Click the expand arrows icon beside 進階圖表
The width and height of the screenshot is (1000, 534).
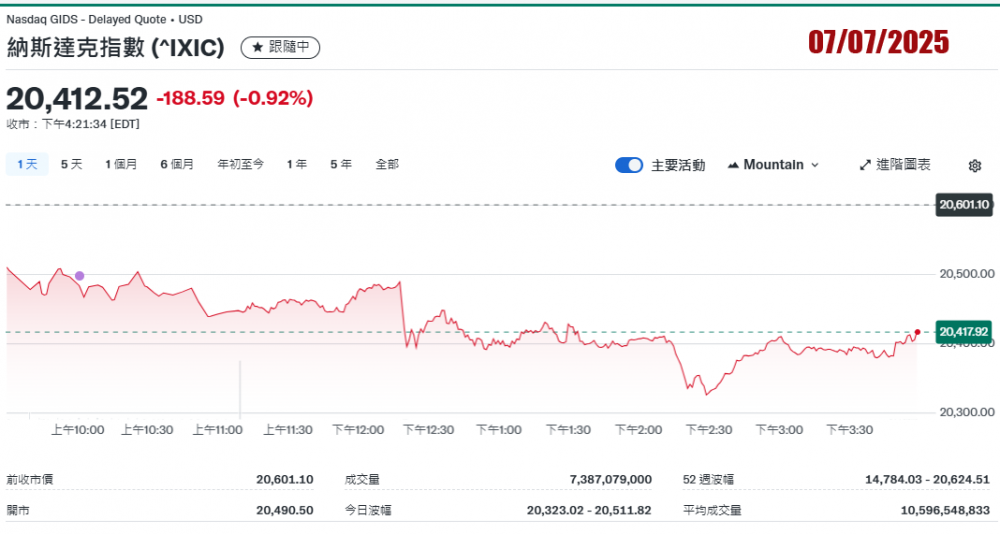[x=865, y=165]
